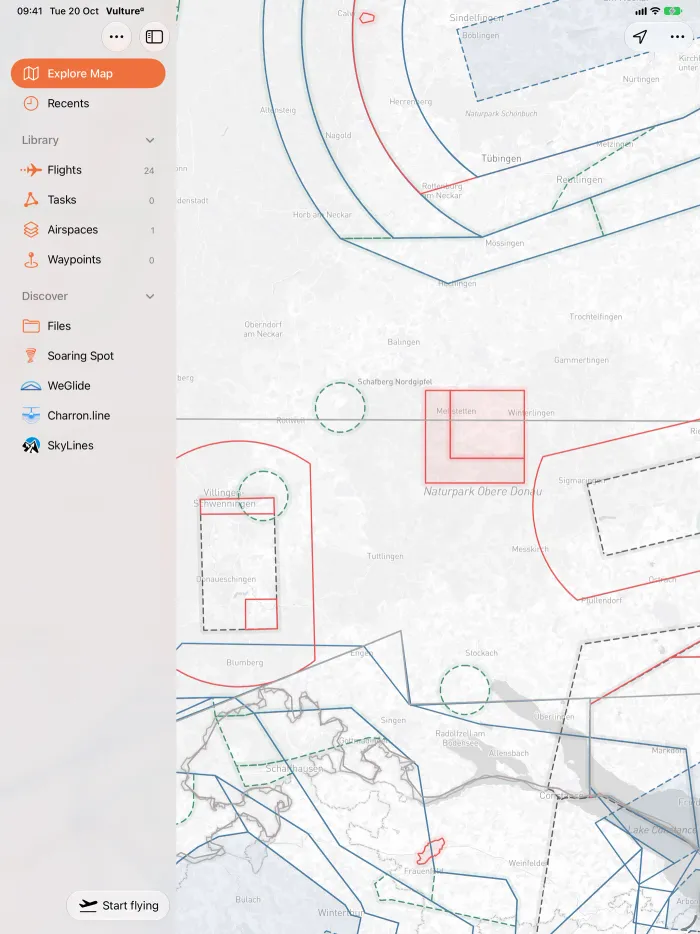Click the Discover section header

88,296
